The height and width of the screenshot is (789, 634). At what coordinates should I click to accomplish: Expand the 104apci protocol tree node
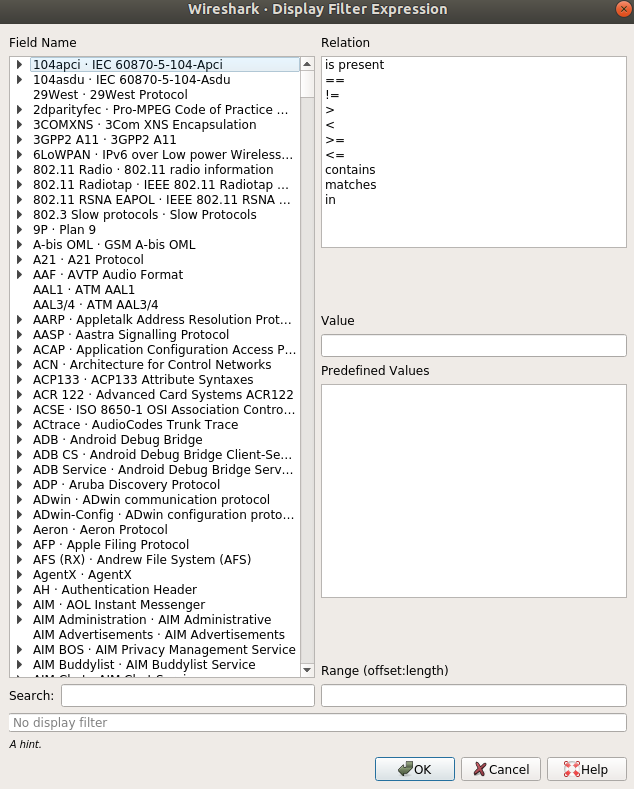pyautogui.click(x=19, y=64)
